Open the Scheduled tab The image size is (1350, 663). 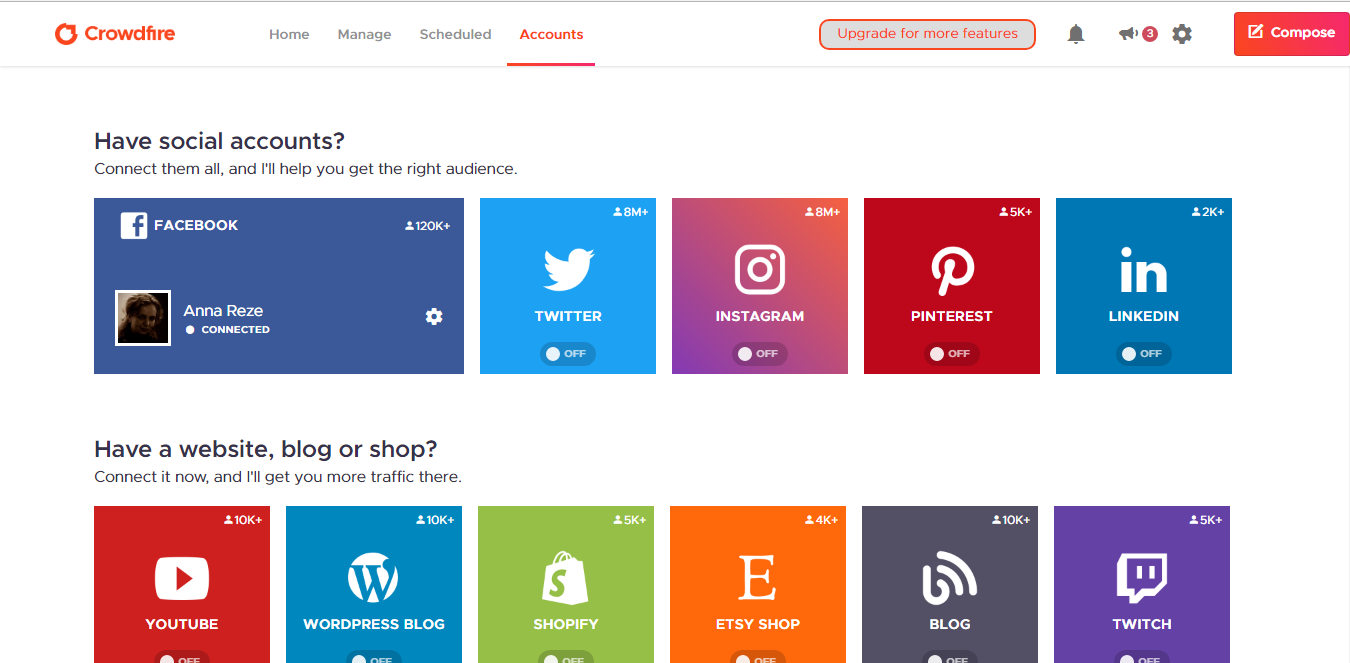[455, 34]
